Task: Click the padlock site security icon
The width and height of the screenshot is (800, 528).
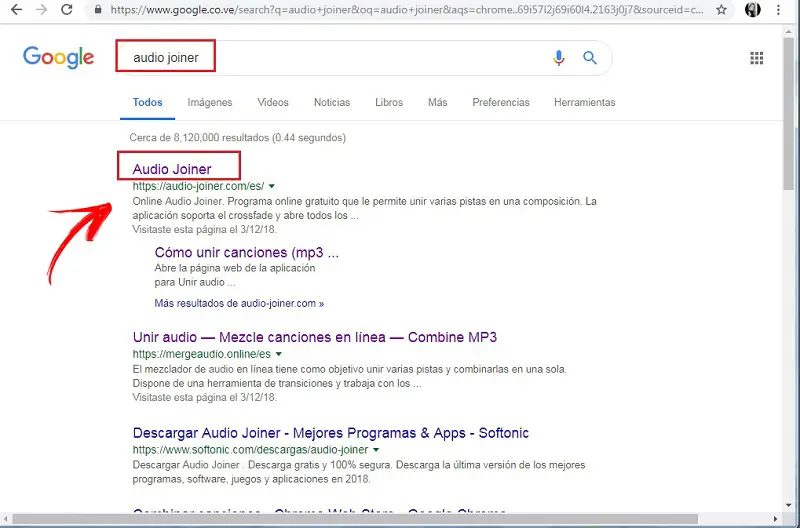Action: (98, 9)
